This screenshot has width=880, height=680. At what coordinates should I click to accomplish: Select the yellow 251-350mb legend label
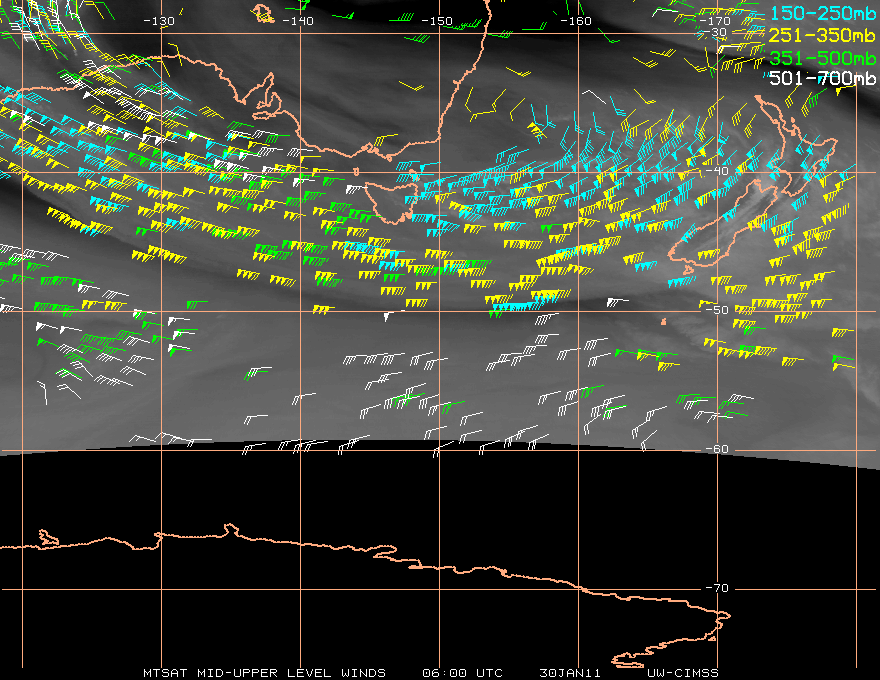[823, 35]
